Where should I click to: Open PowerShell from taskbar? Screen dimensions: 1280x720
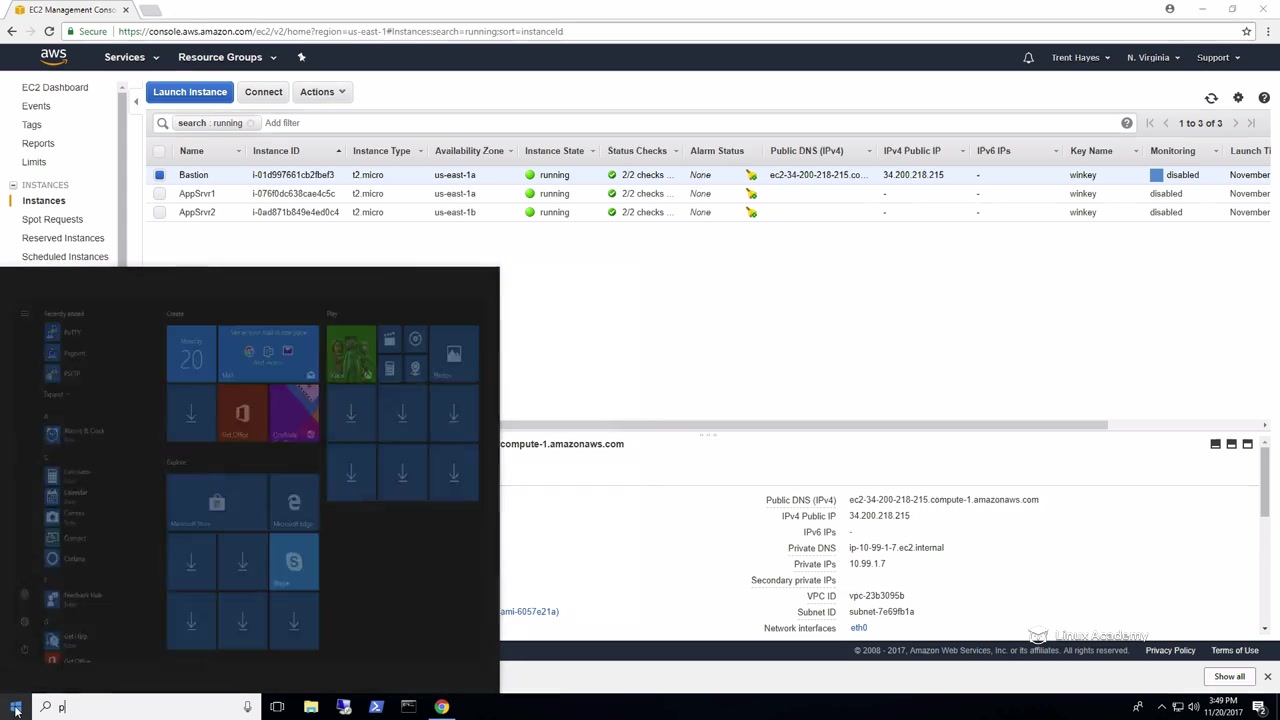(x=376, y=707)
